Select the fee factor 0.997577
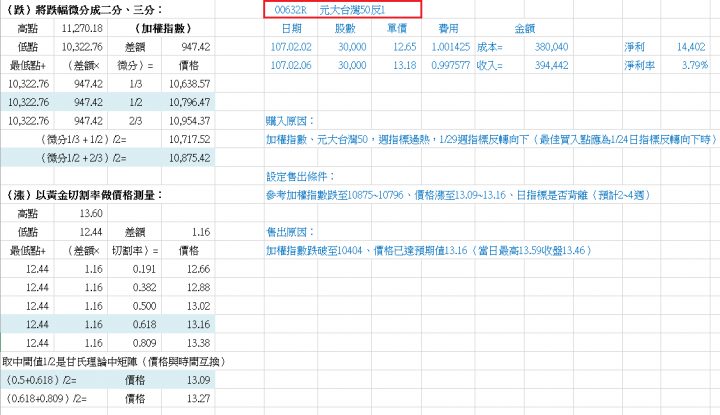 tap(450, 66)
